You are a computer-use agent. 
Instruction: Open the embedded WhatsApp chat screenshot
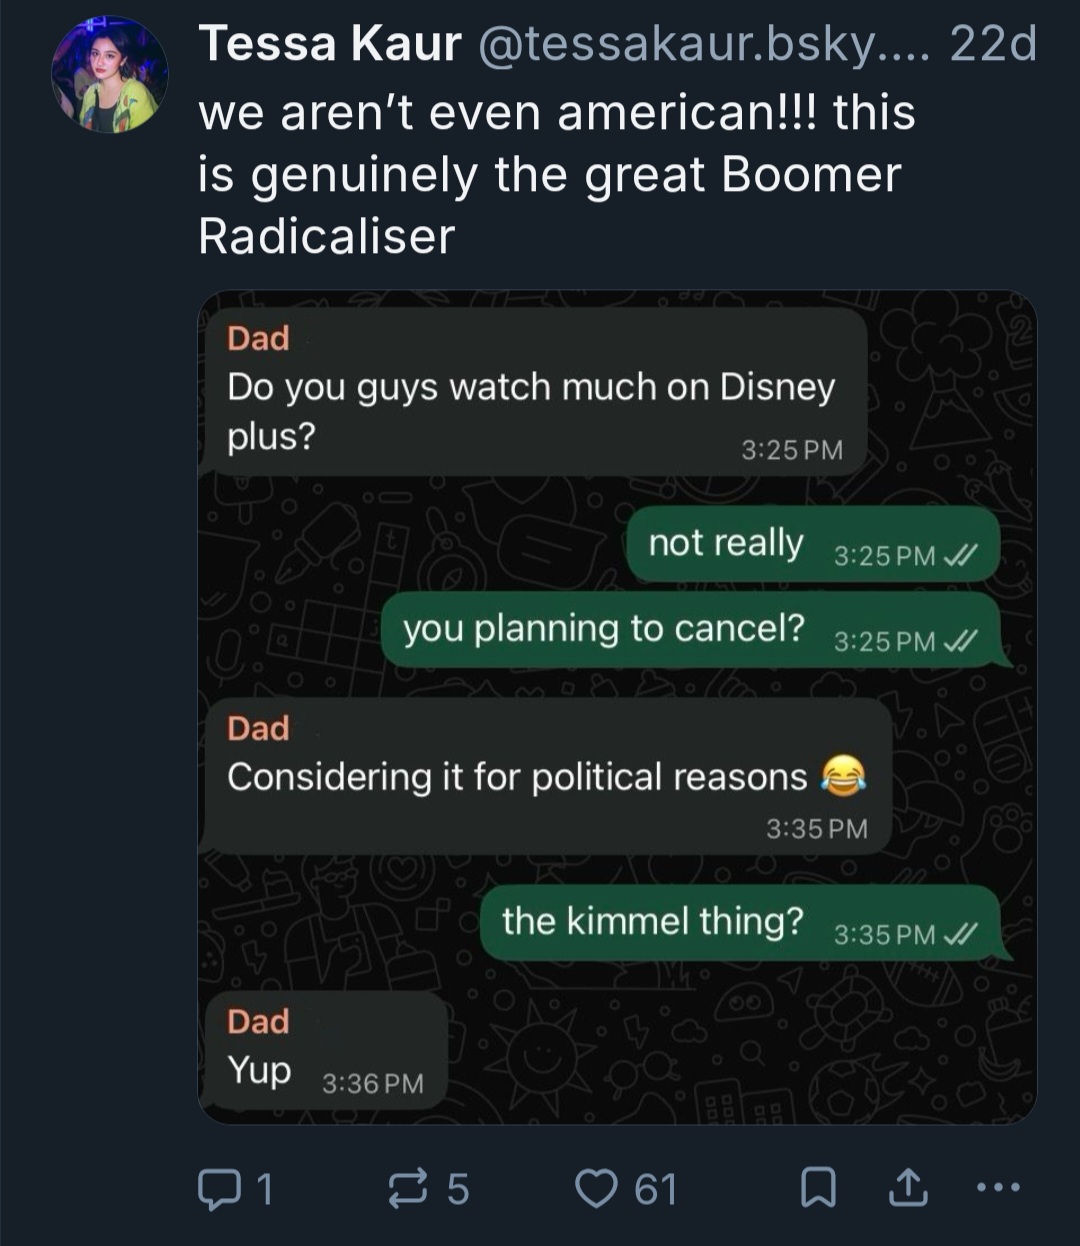click(x=617, y=707)
